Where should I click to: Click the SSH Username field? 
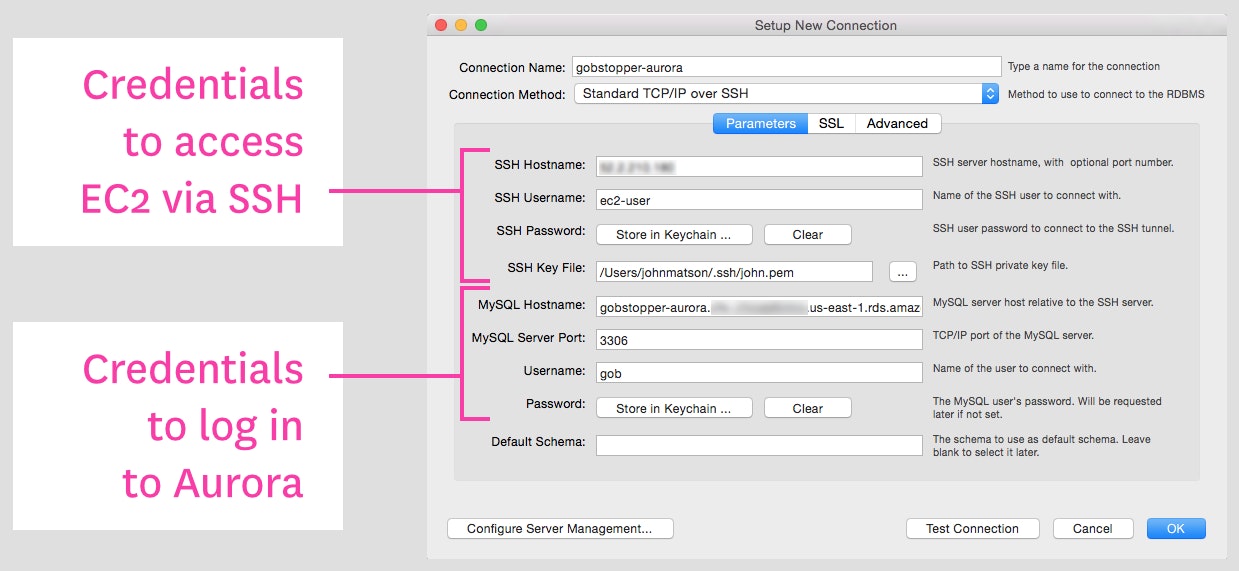(758, 200)
